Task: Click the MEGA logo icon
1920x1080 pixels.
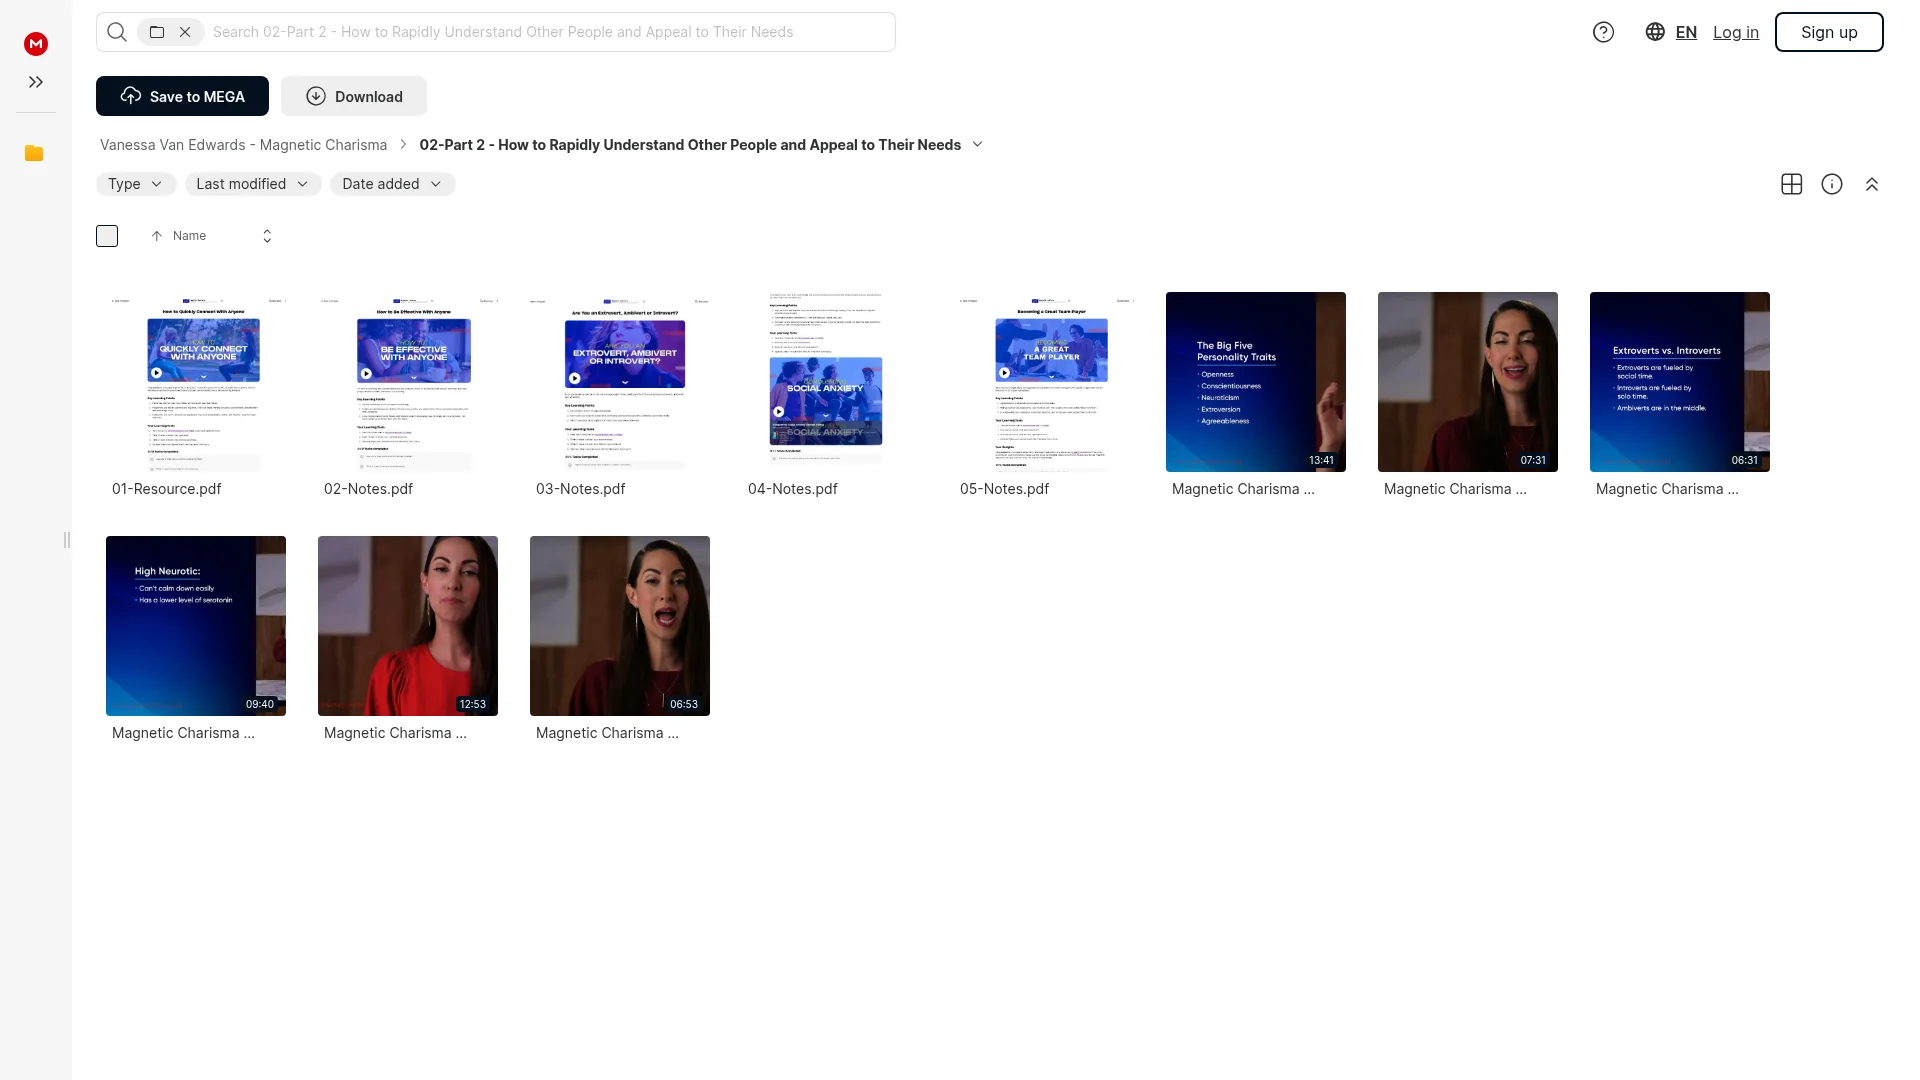Action: pyautogui.click(x=36, y=43)
